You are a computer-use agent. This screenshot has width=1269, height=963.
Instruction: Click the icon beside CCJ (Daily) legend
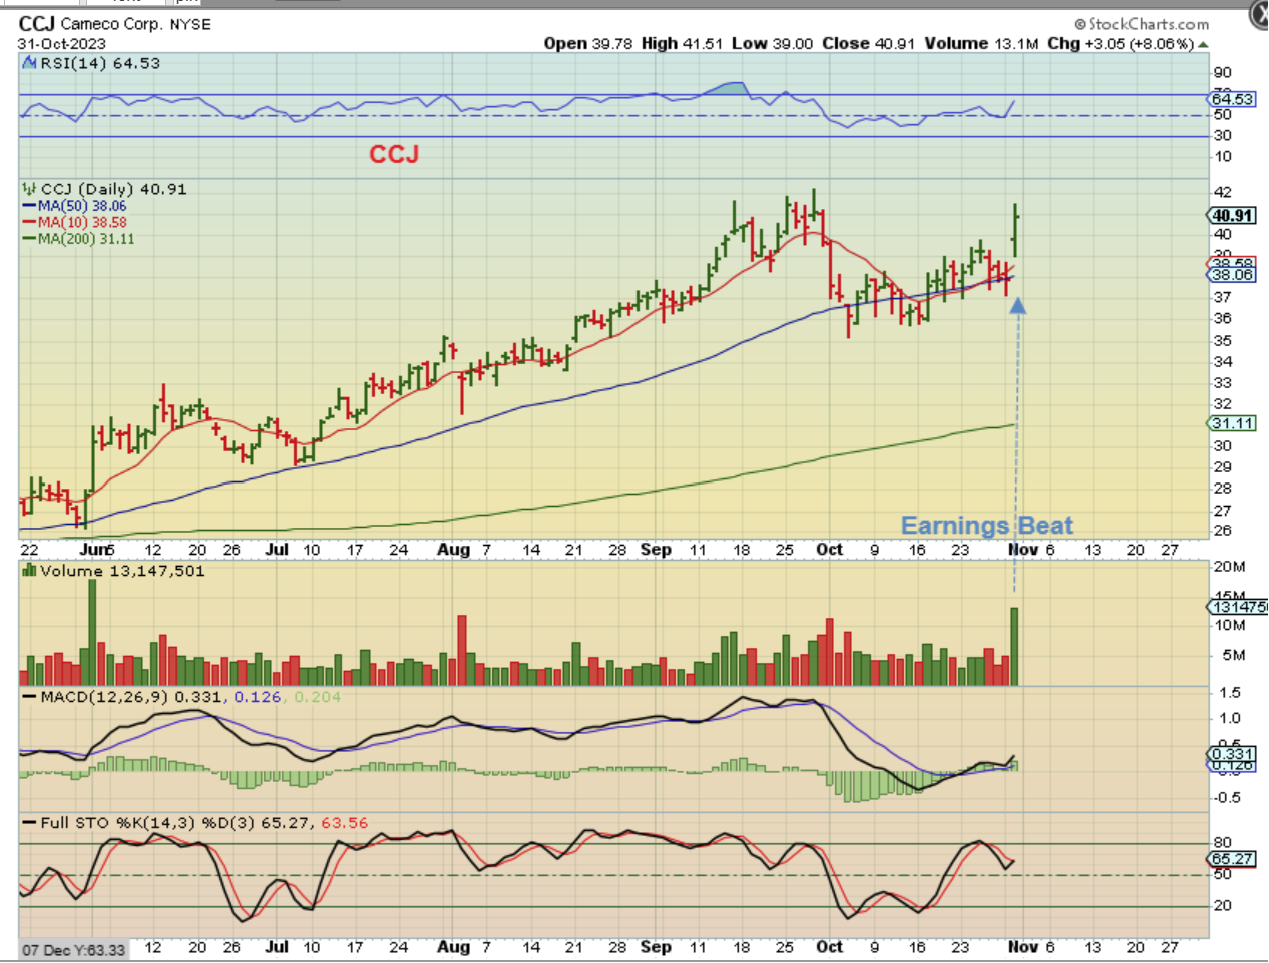[30, 189]
